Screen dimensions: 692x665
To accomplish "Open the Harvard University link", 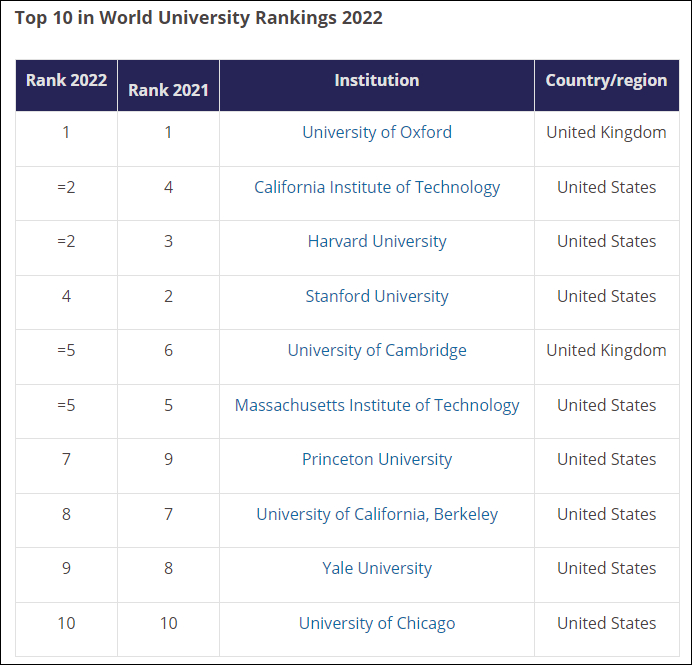I will pos(377,241).
